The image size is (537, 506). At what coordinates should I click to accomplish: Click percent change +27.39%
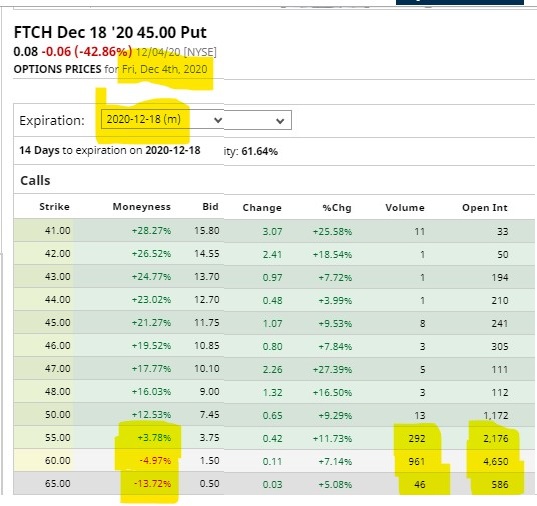332,369
